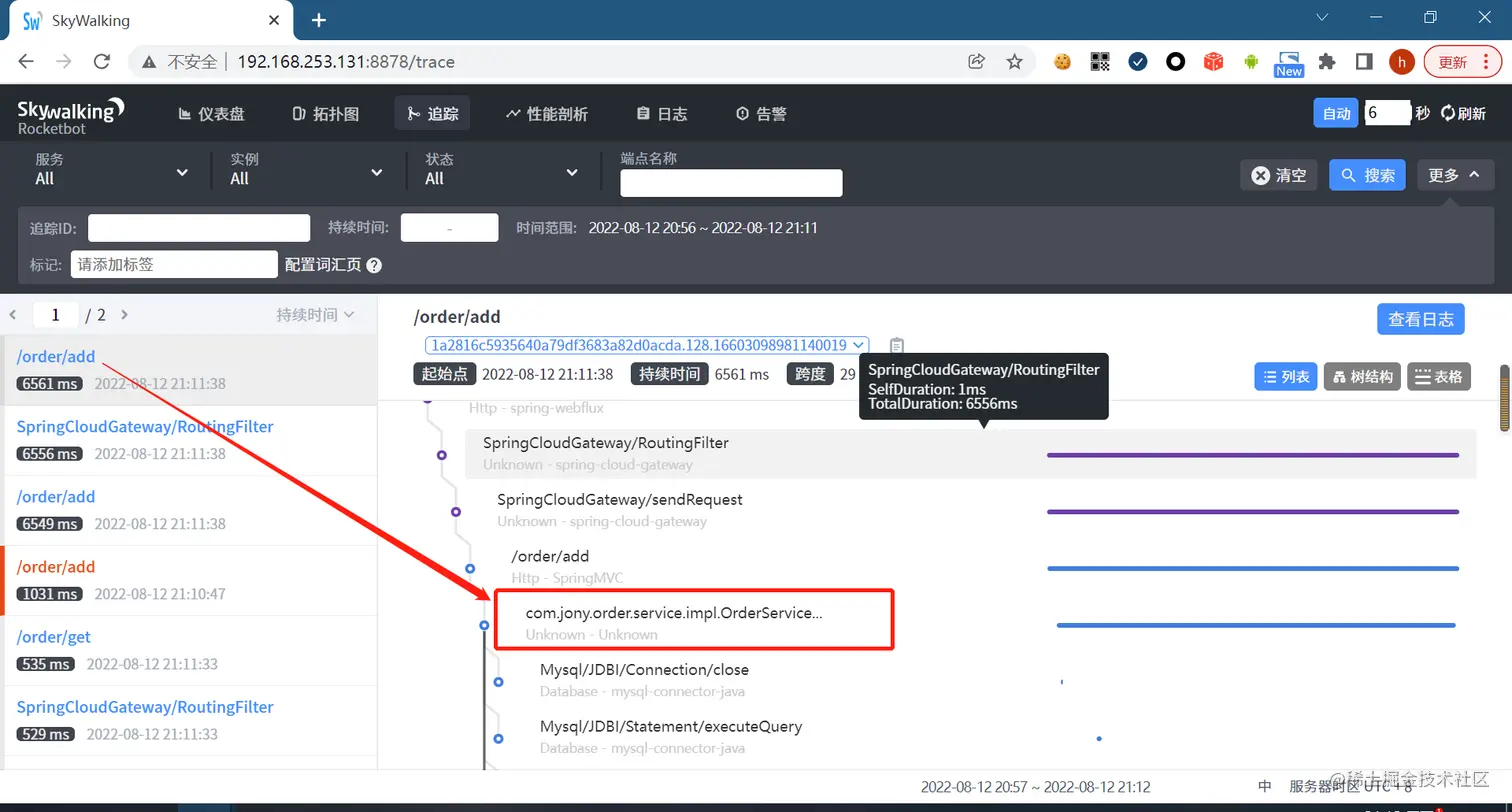
Task: Expand the trace ID selector dropdown
Action: [x=647, y=345]
